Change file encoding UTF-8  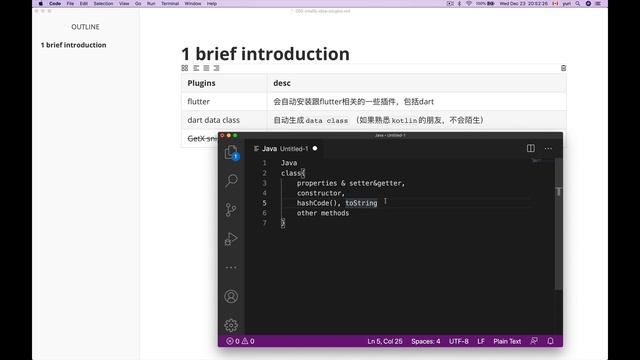(x=459, y=341)
